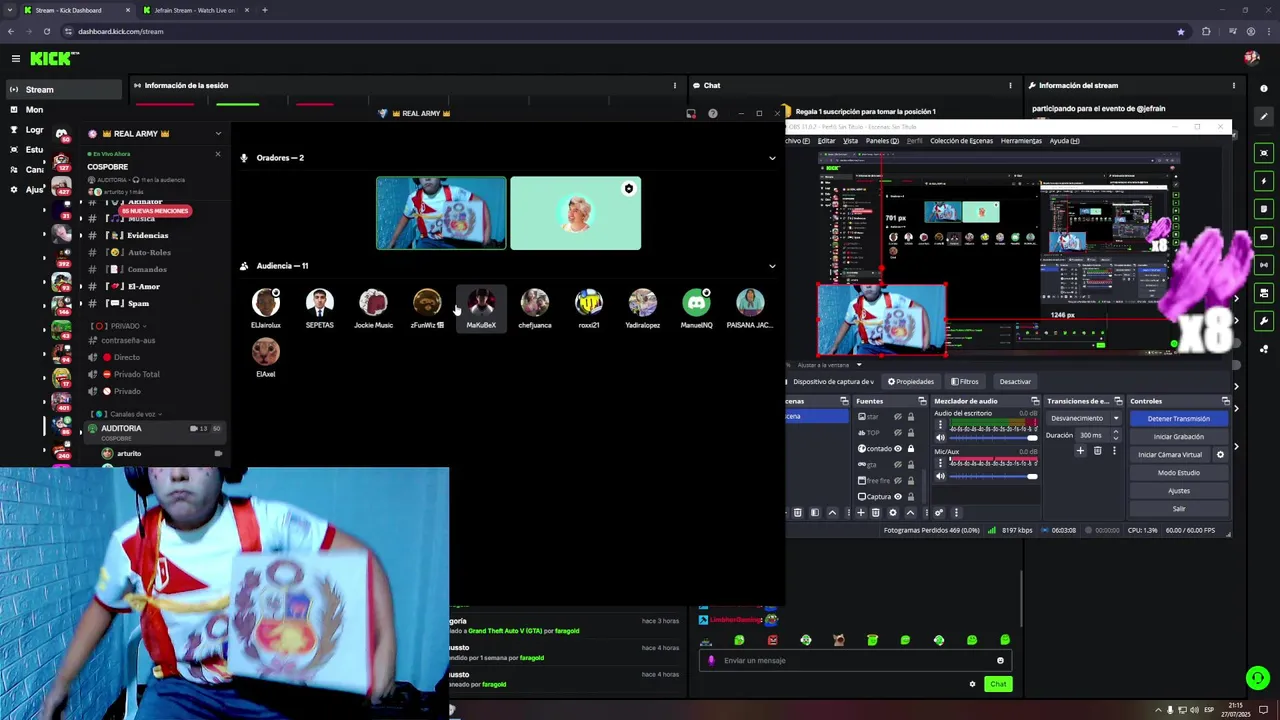Open OBS Colección de Escenas menu
Screen dimensions: 1280x720
(x=961, y=141)
